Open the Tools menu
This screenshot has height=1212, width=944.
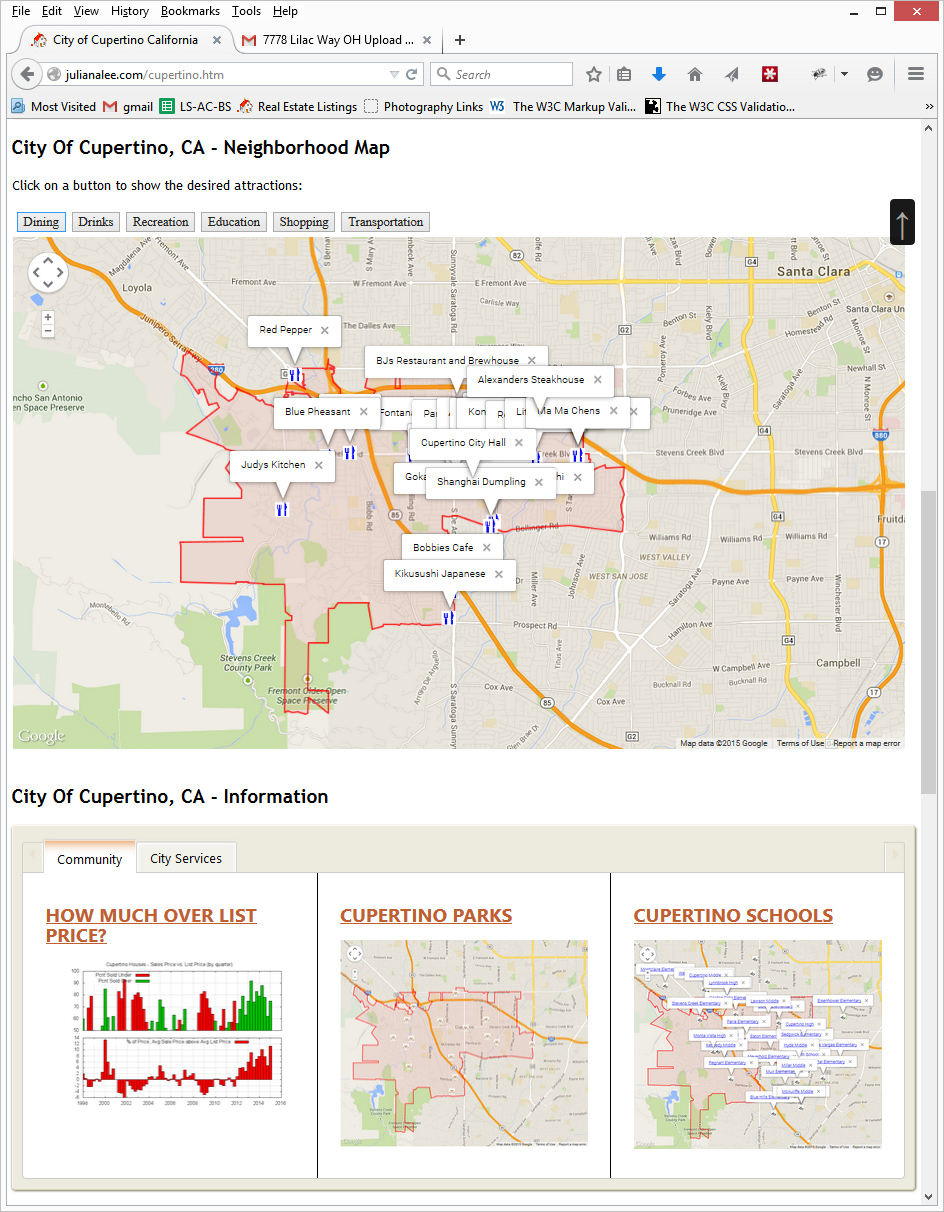[x=246, y=11]
